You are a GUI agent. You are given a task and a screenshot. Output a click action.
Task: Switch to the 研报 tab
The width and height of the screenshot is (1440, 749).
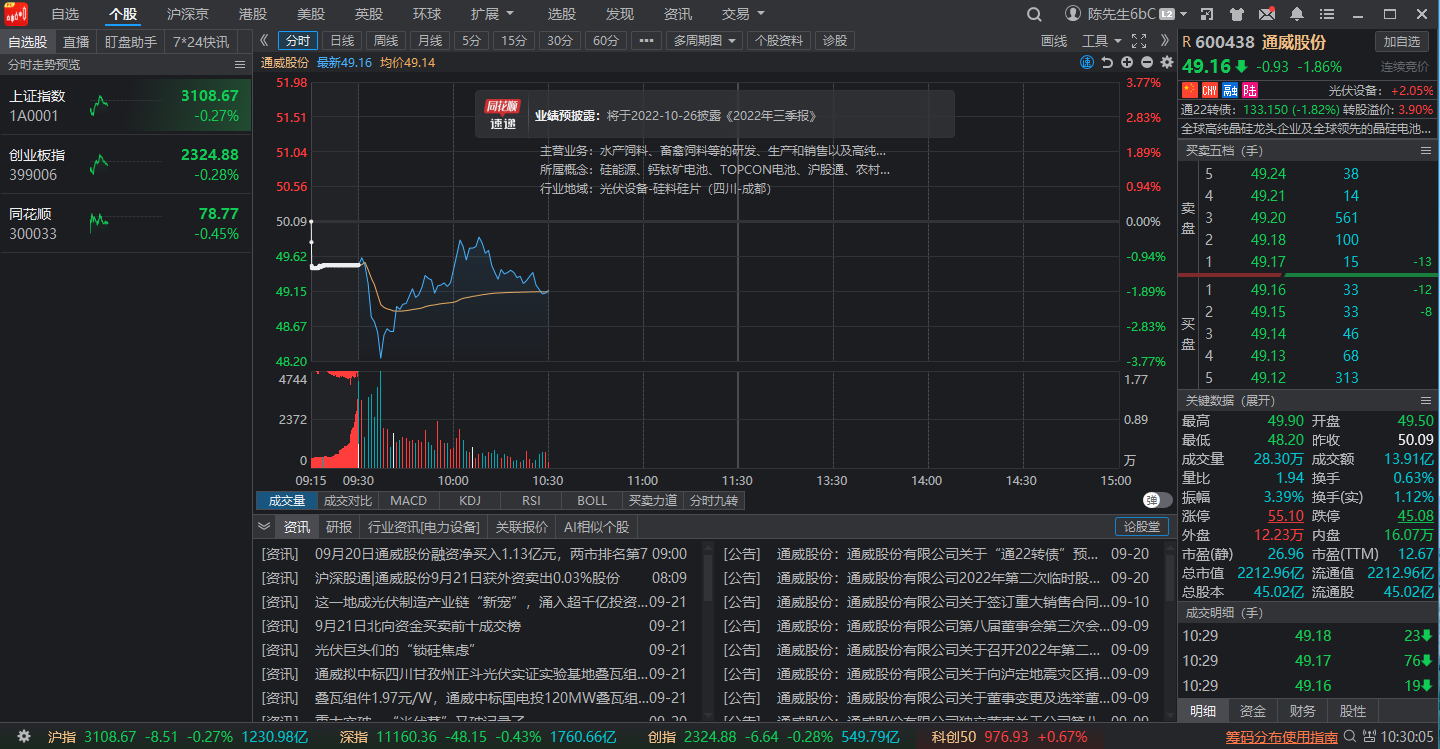click(x=339, y=527)
